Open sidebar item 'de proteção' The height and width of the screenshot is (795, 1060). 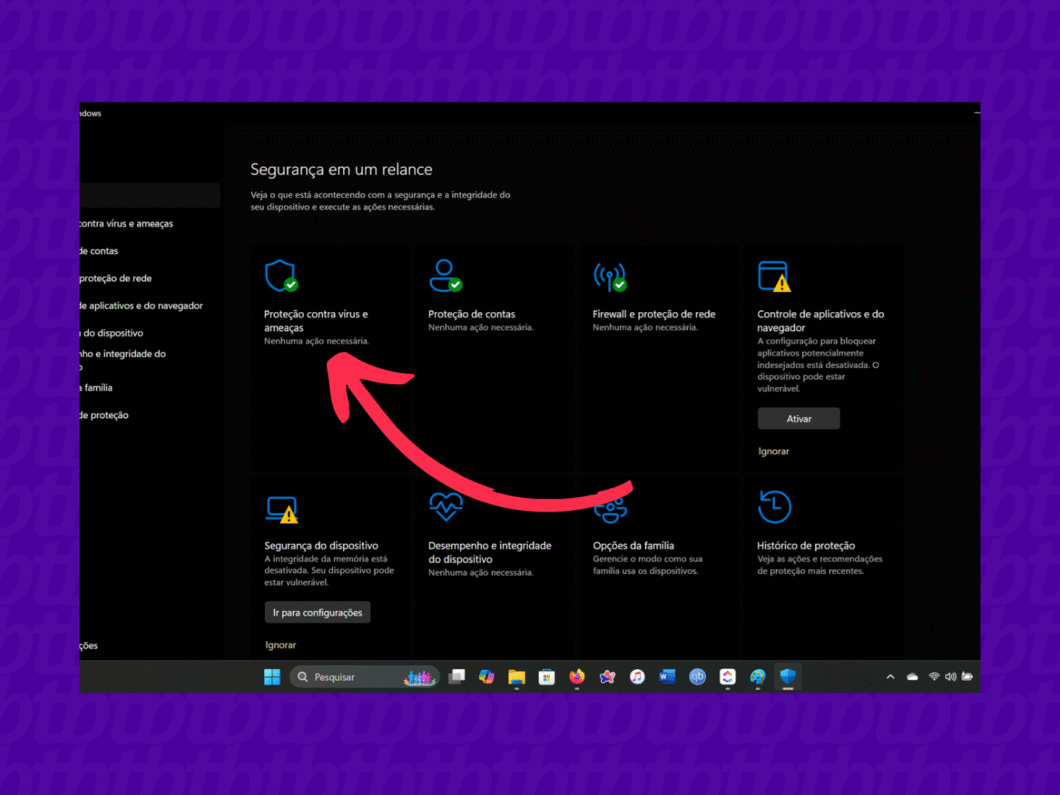pos(104,415)
